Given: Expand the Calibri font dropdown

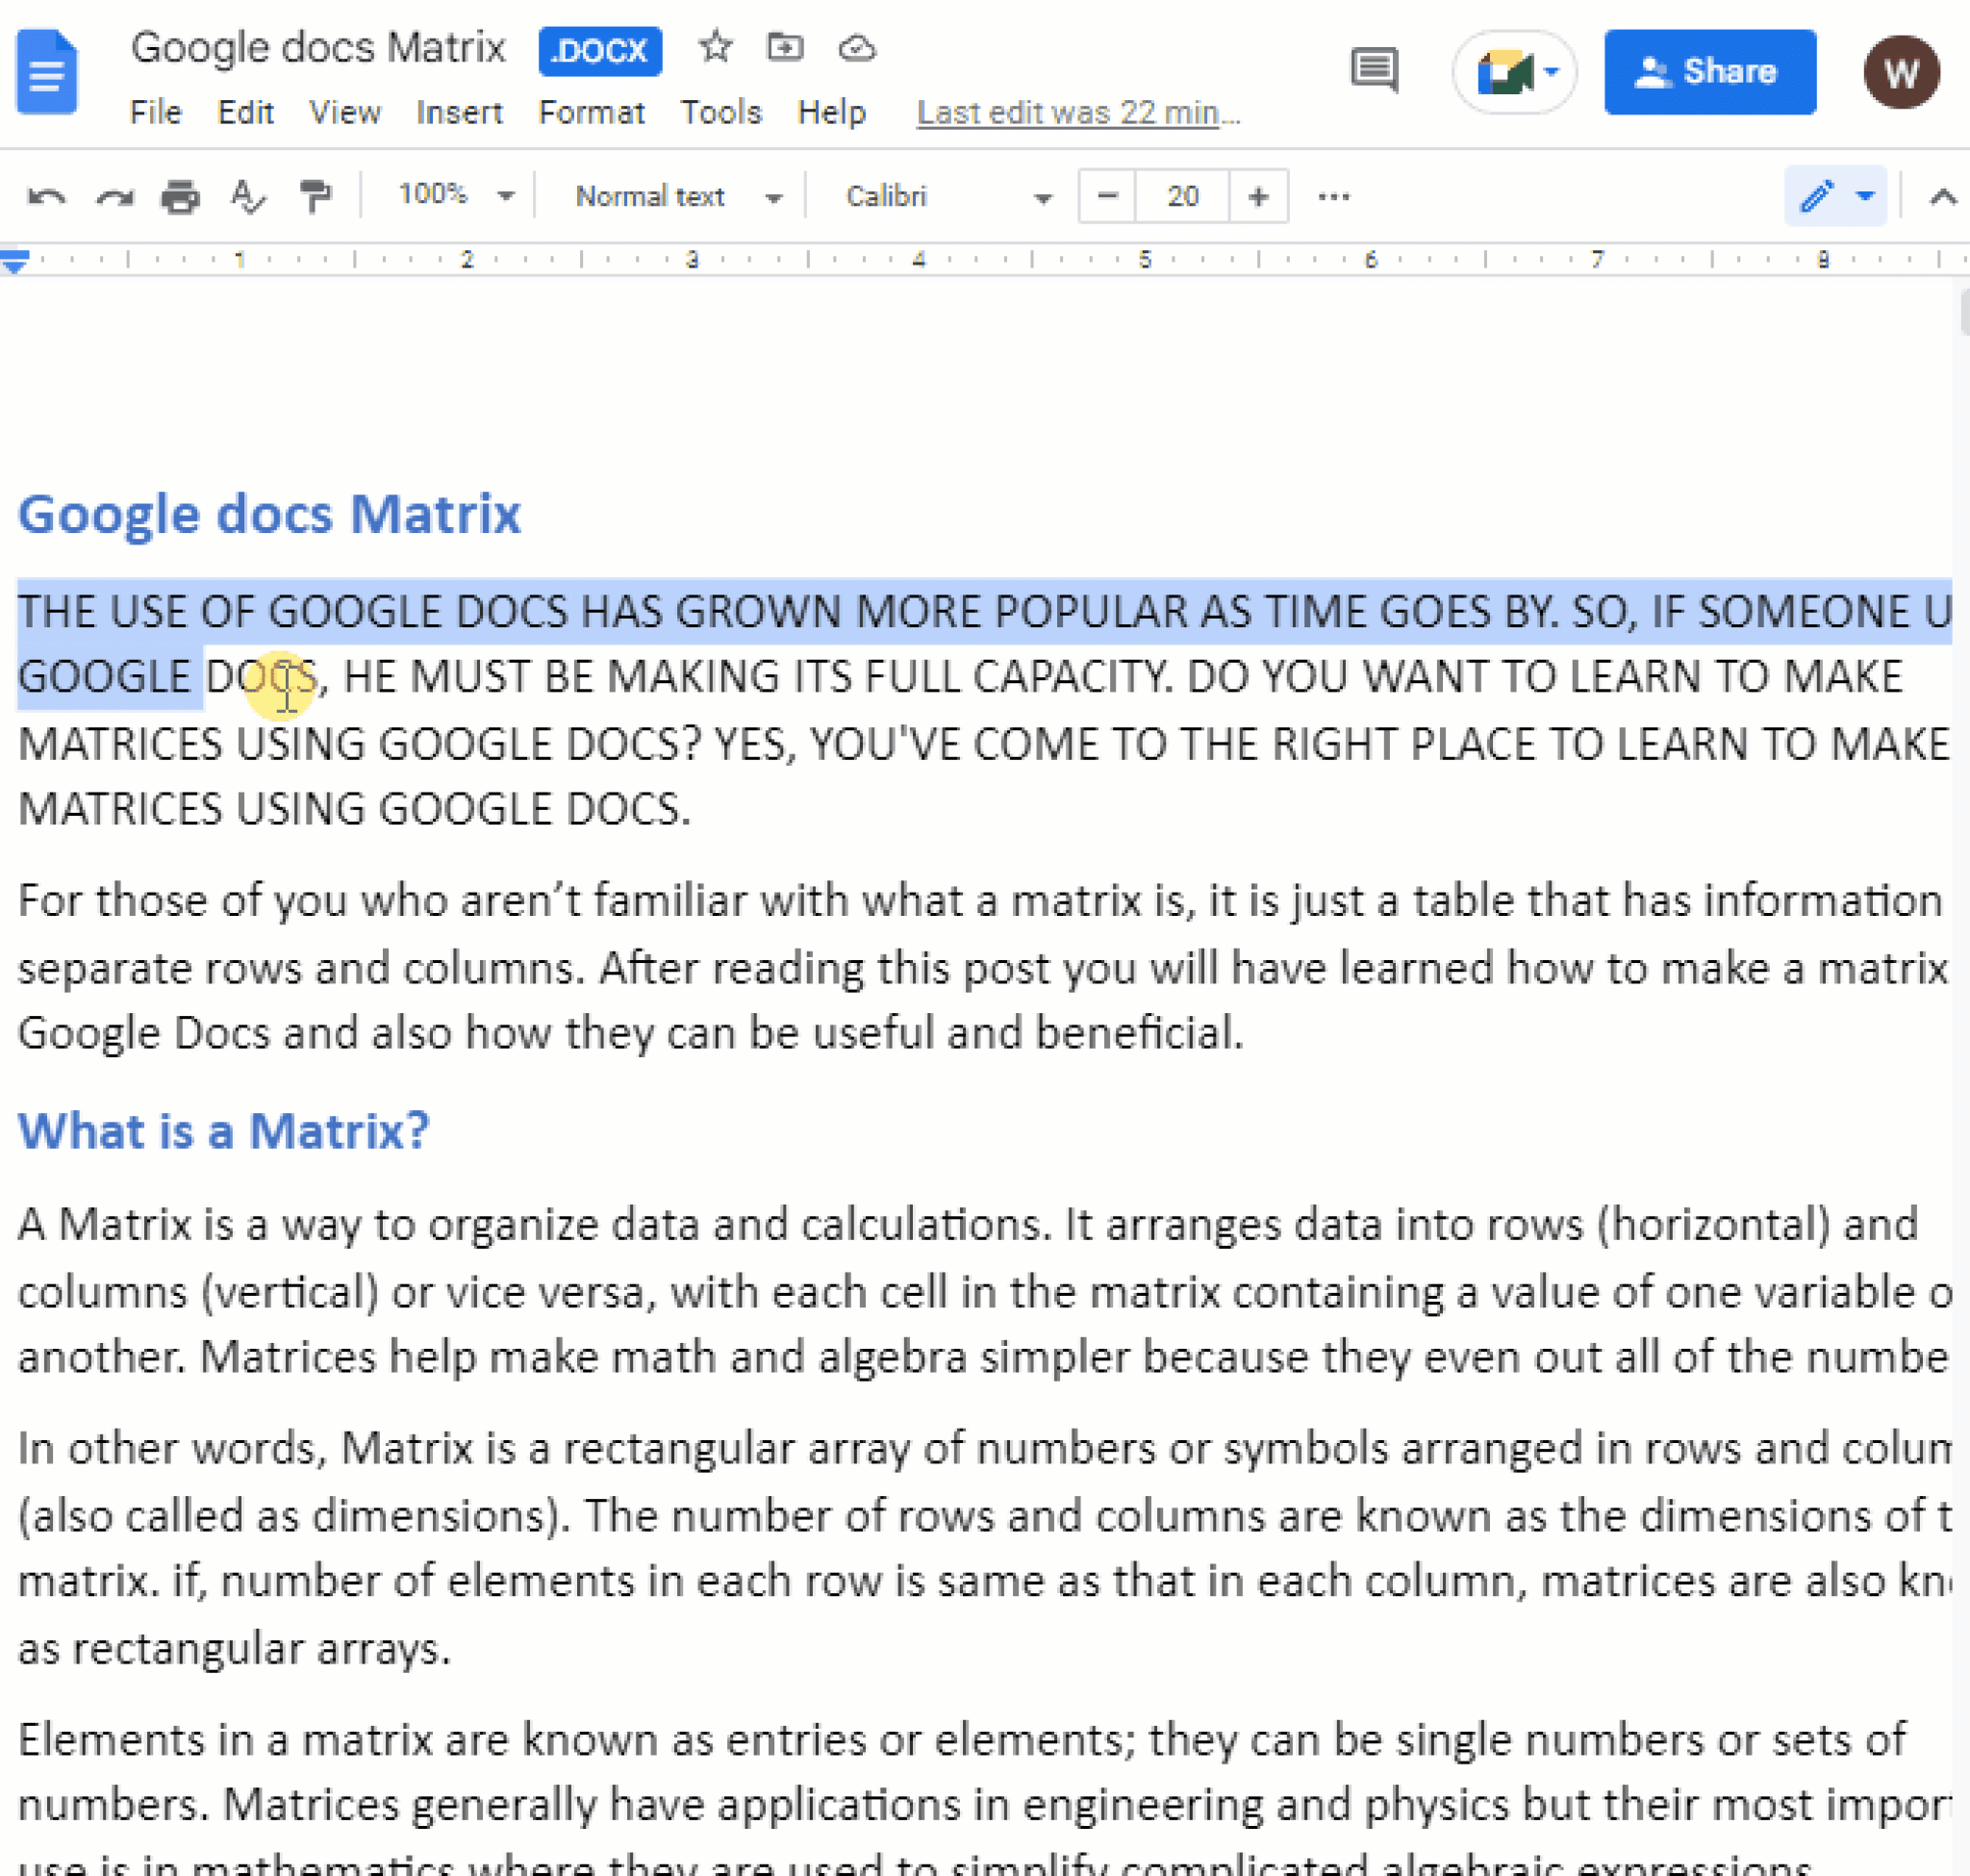Looking at the screenshot, I should coord(1038,197).
